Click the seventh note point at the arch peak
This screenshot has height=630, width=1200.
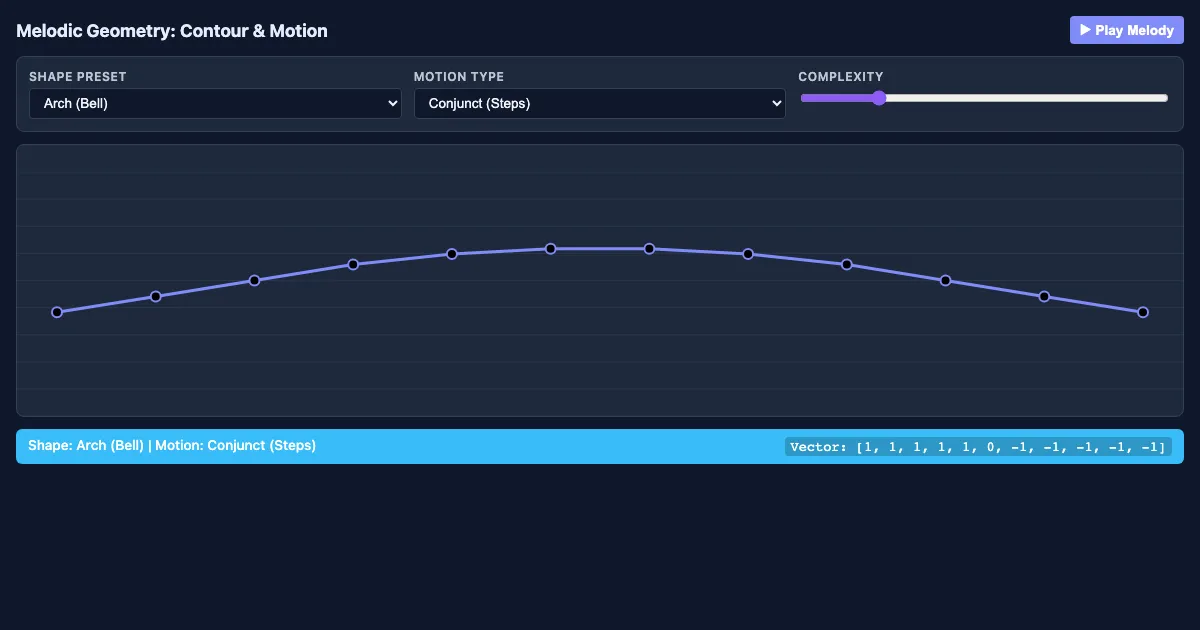pos(649,248)
